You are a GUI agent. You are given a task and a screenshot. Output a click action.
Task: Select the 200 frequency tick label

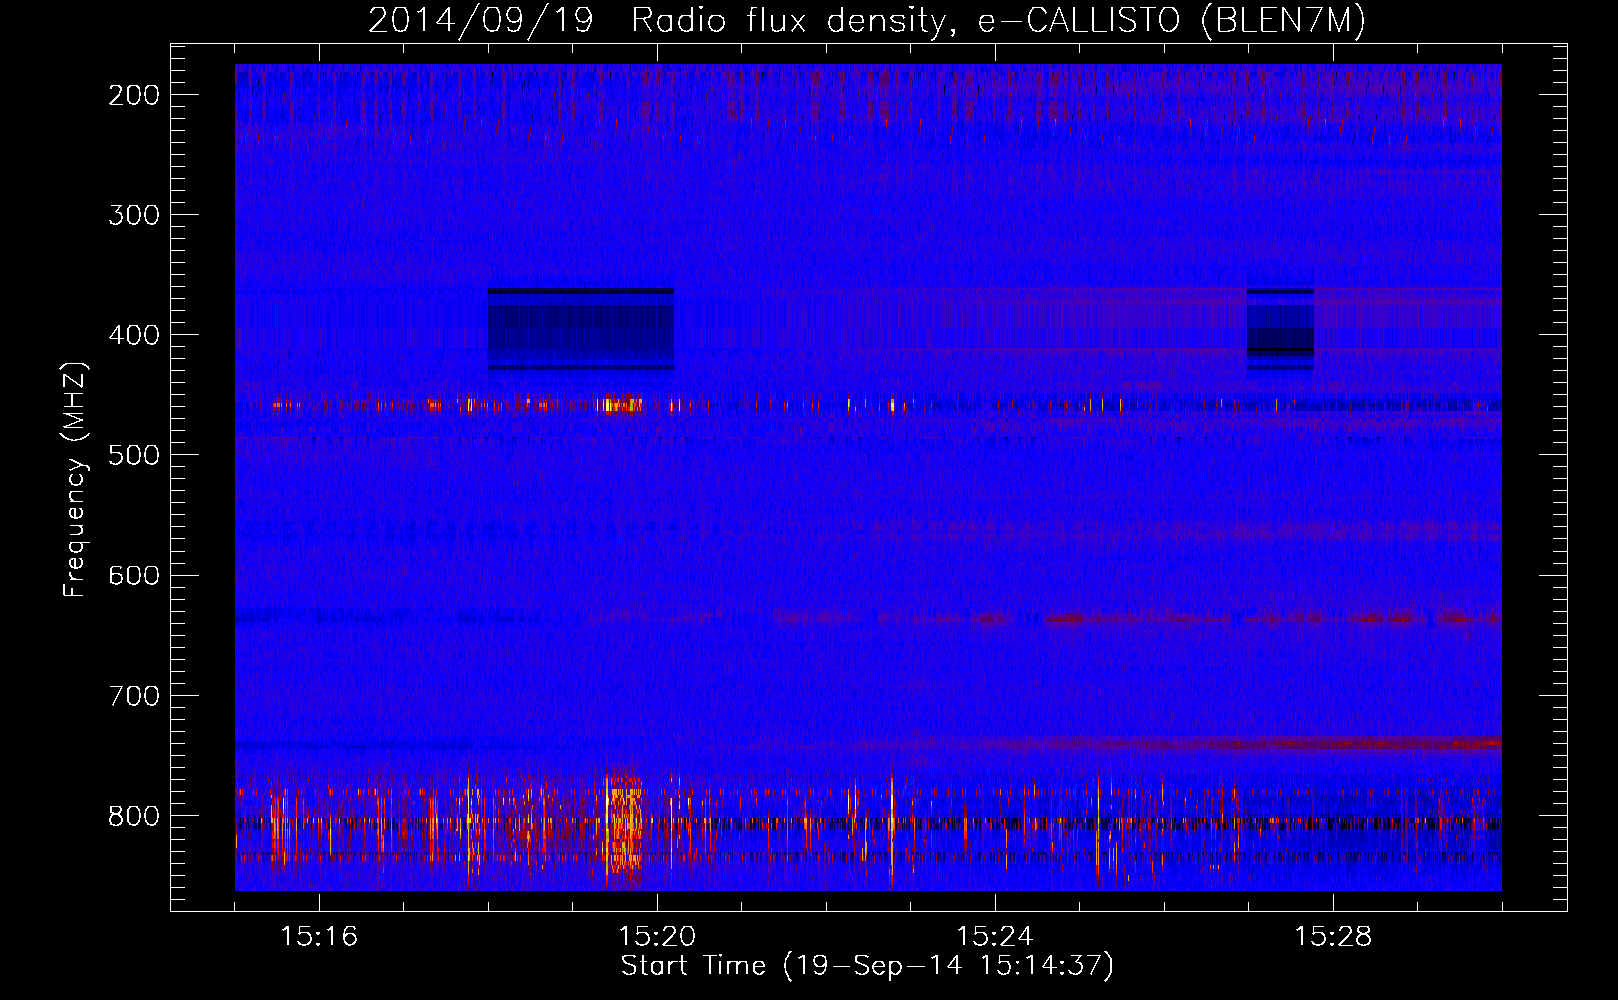(x=133, y=95)
